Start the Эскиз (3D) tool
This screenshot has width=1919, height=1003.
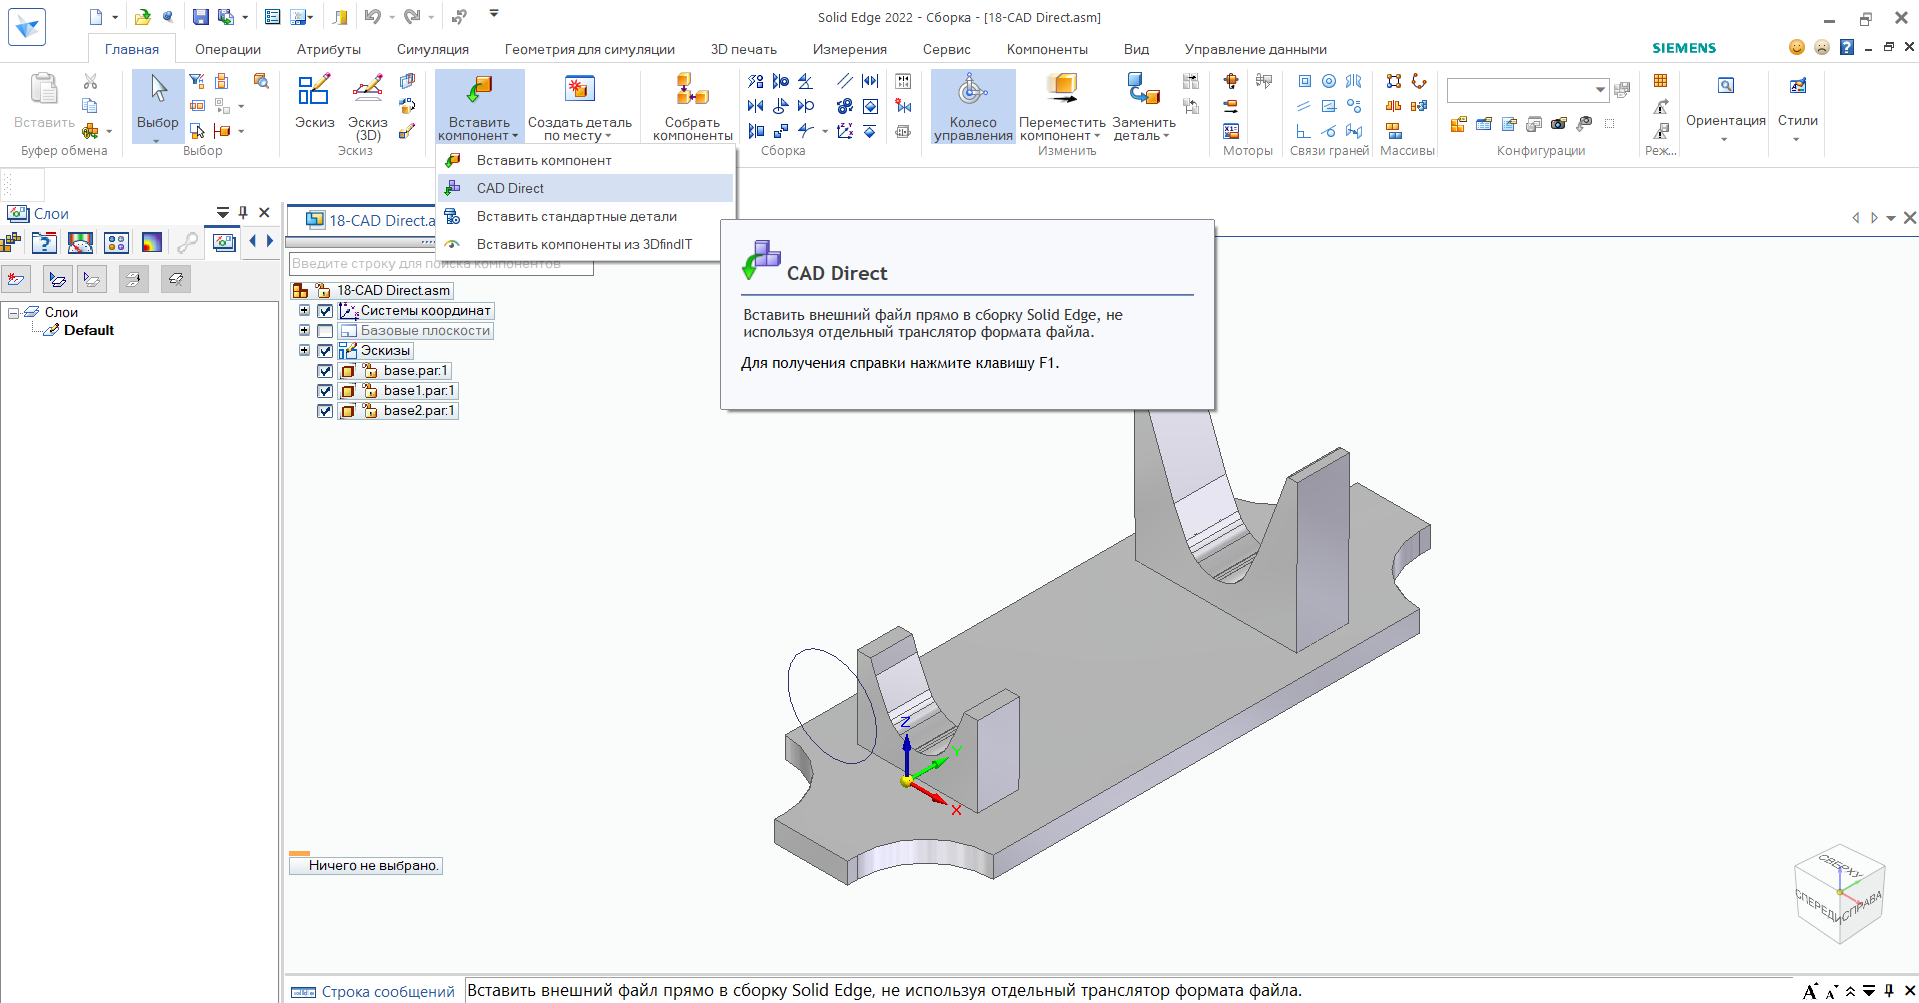368,106
